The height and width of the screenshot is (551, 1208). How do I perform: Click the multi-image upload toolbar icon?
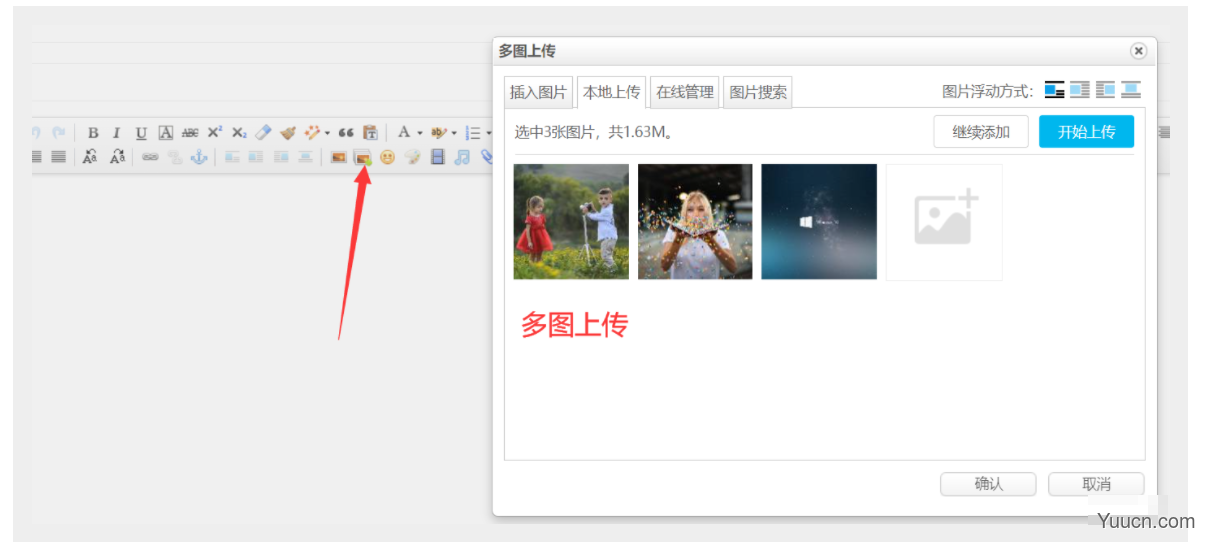point(363,157)
